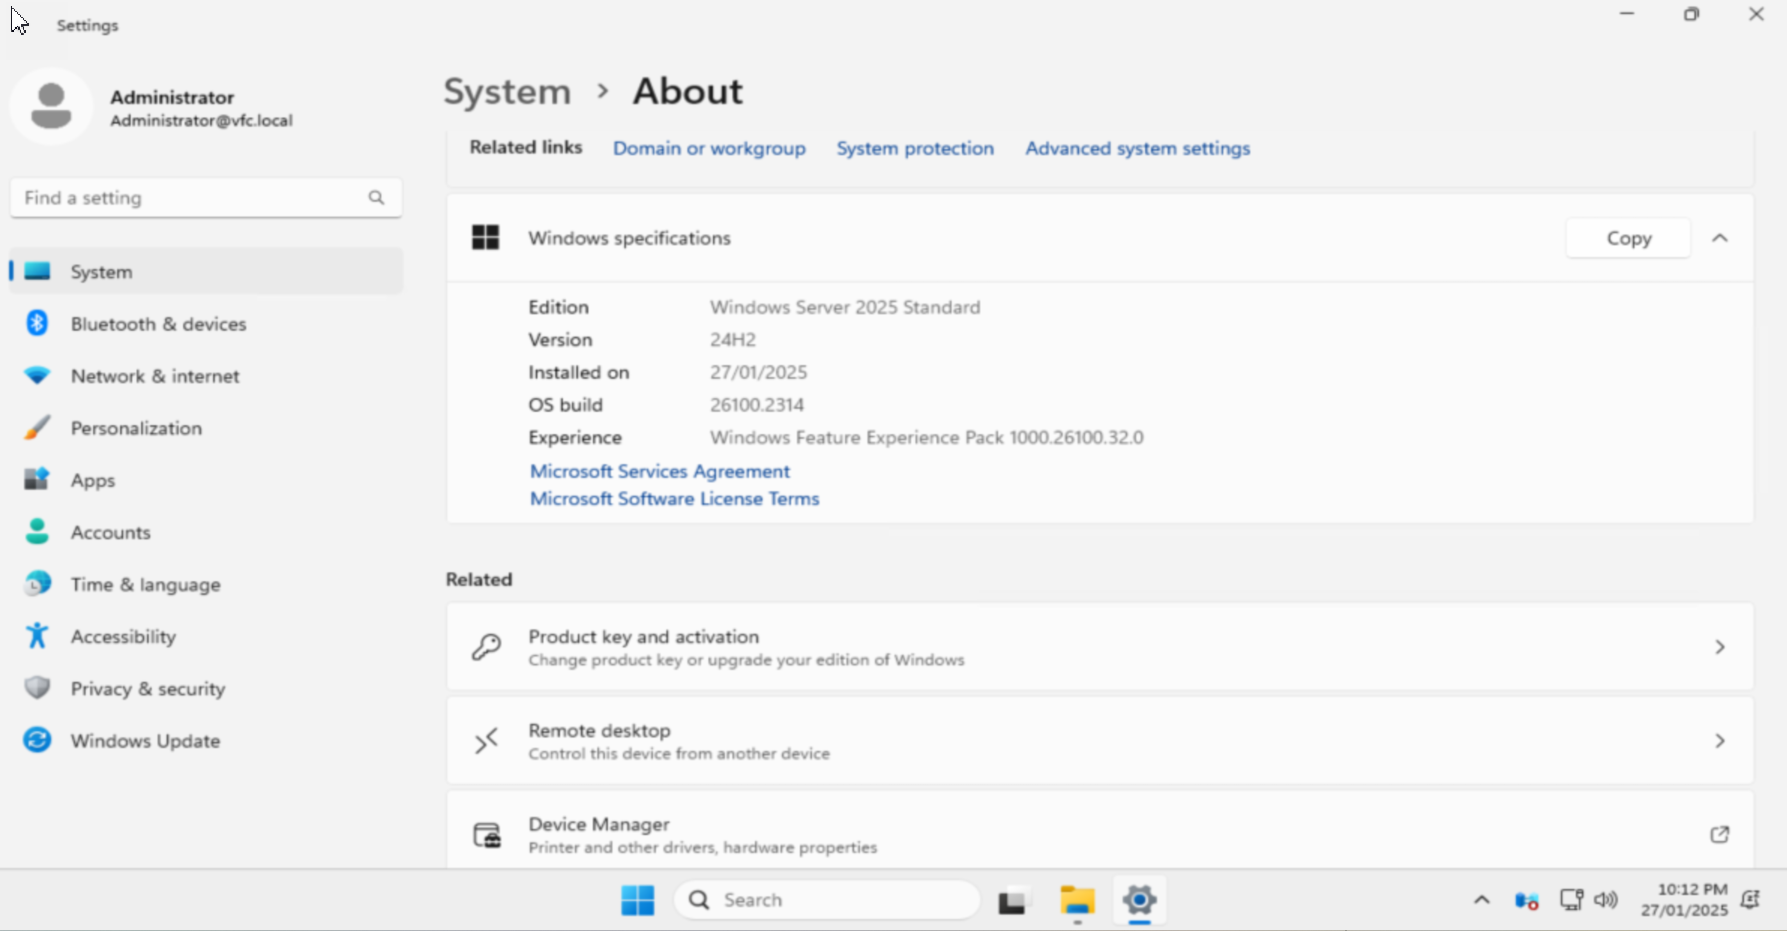
Task: Copy the Windows specifications
Action: click(x=1628, y=238)
